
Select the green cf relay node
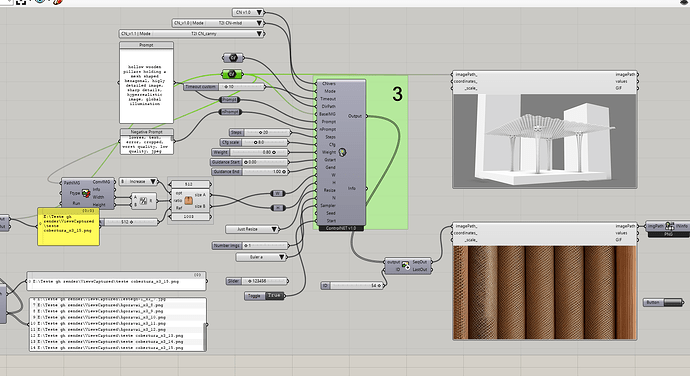[232, 74]
